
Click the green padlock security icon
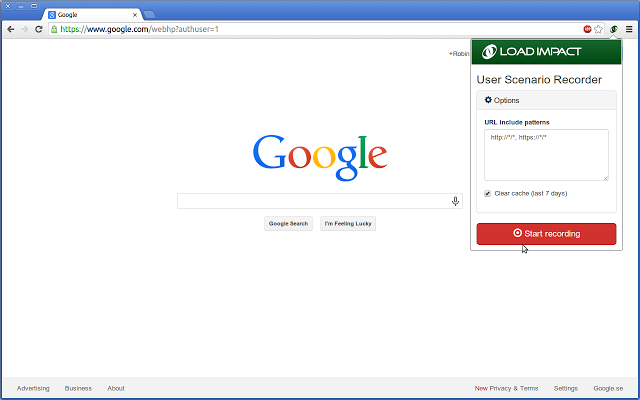click(54, 29)
